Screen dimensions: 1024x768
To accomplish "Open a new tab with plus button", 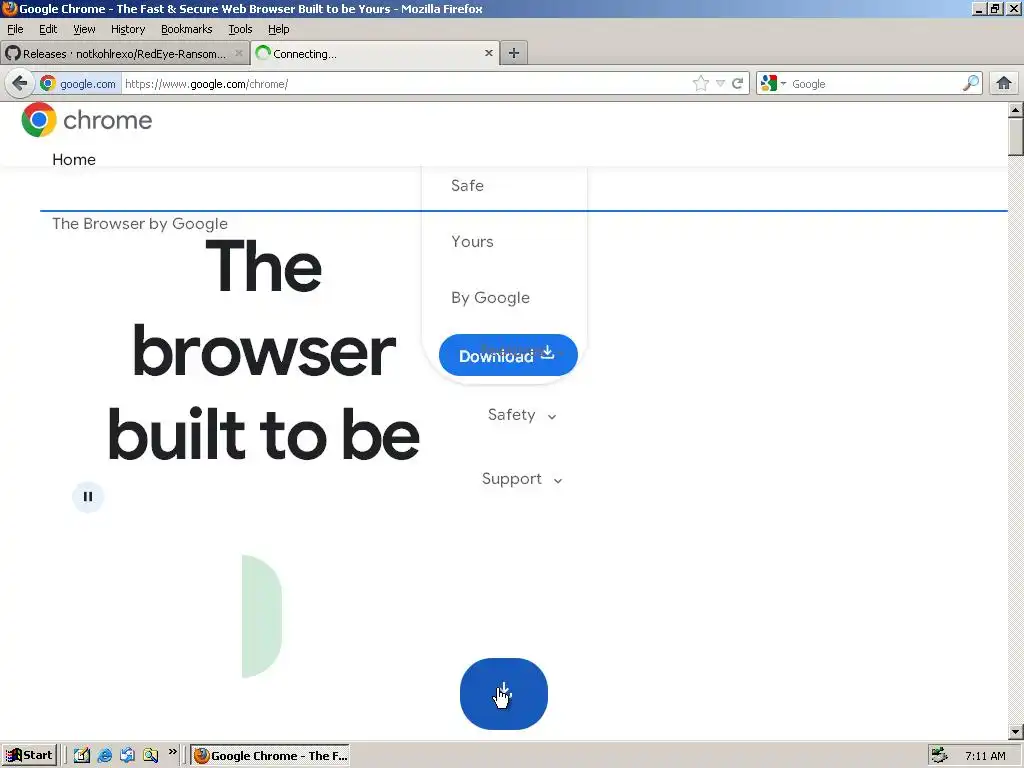I will coord(514,53).
